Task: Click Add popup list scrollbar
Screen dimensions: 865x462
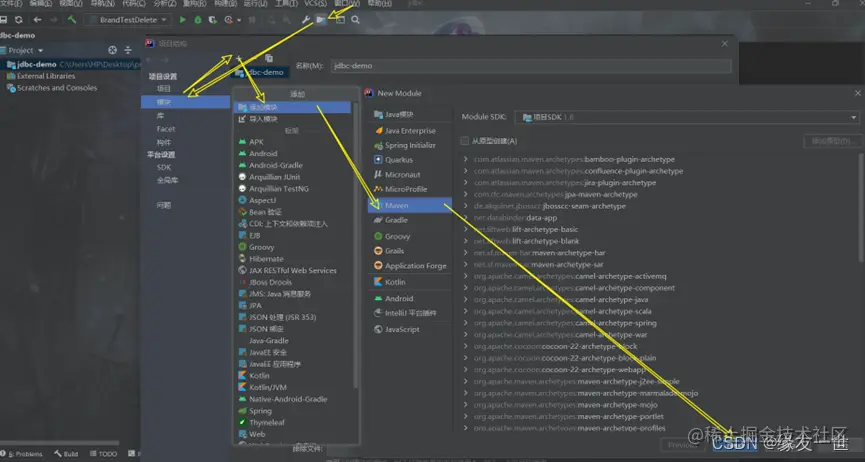Action: (356, 246)
